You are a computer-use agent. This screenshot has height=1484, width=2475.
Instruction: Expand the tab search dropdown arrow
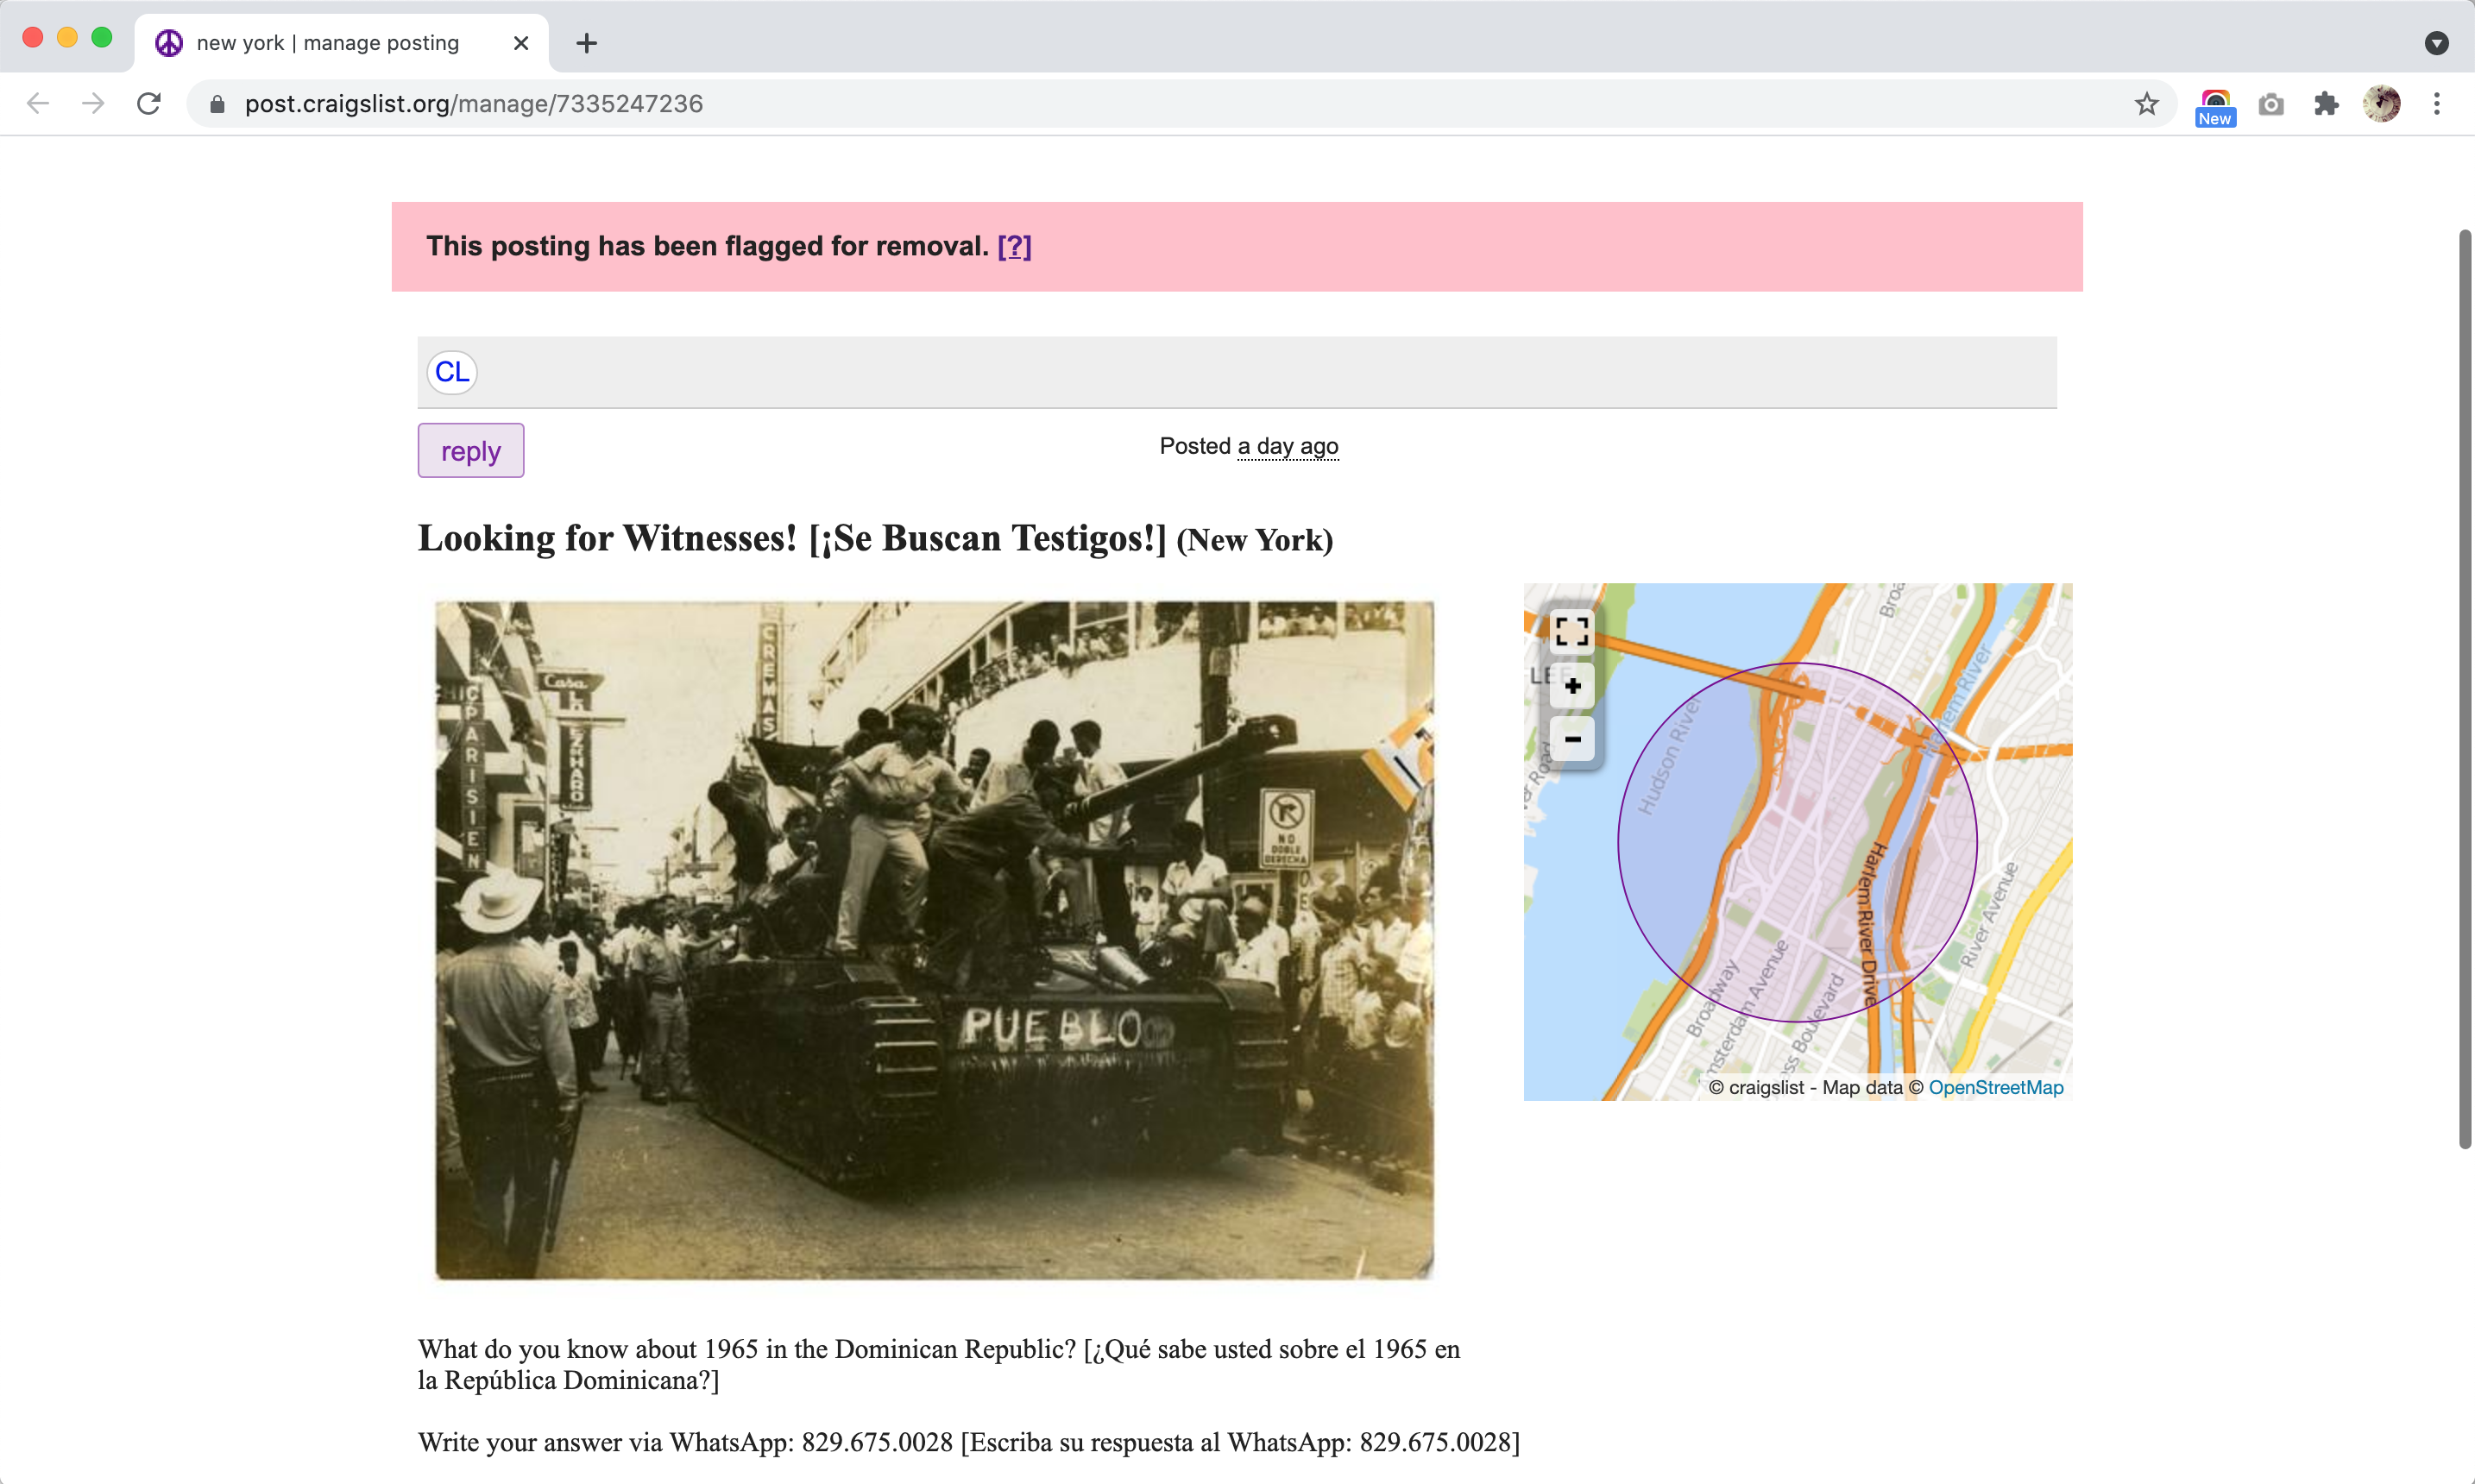click(2436, 43)
